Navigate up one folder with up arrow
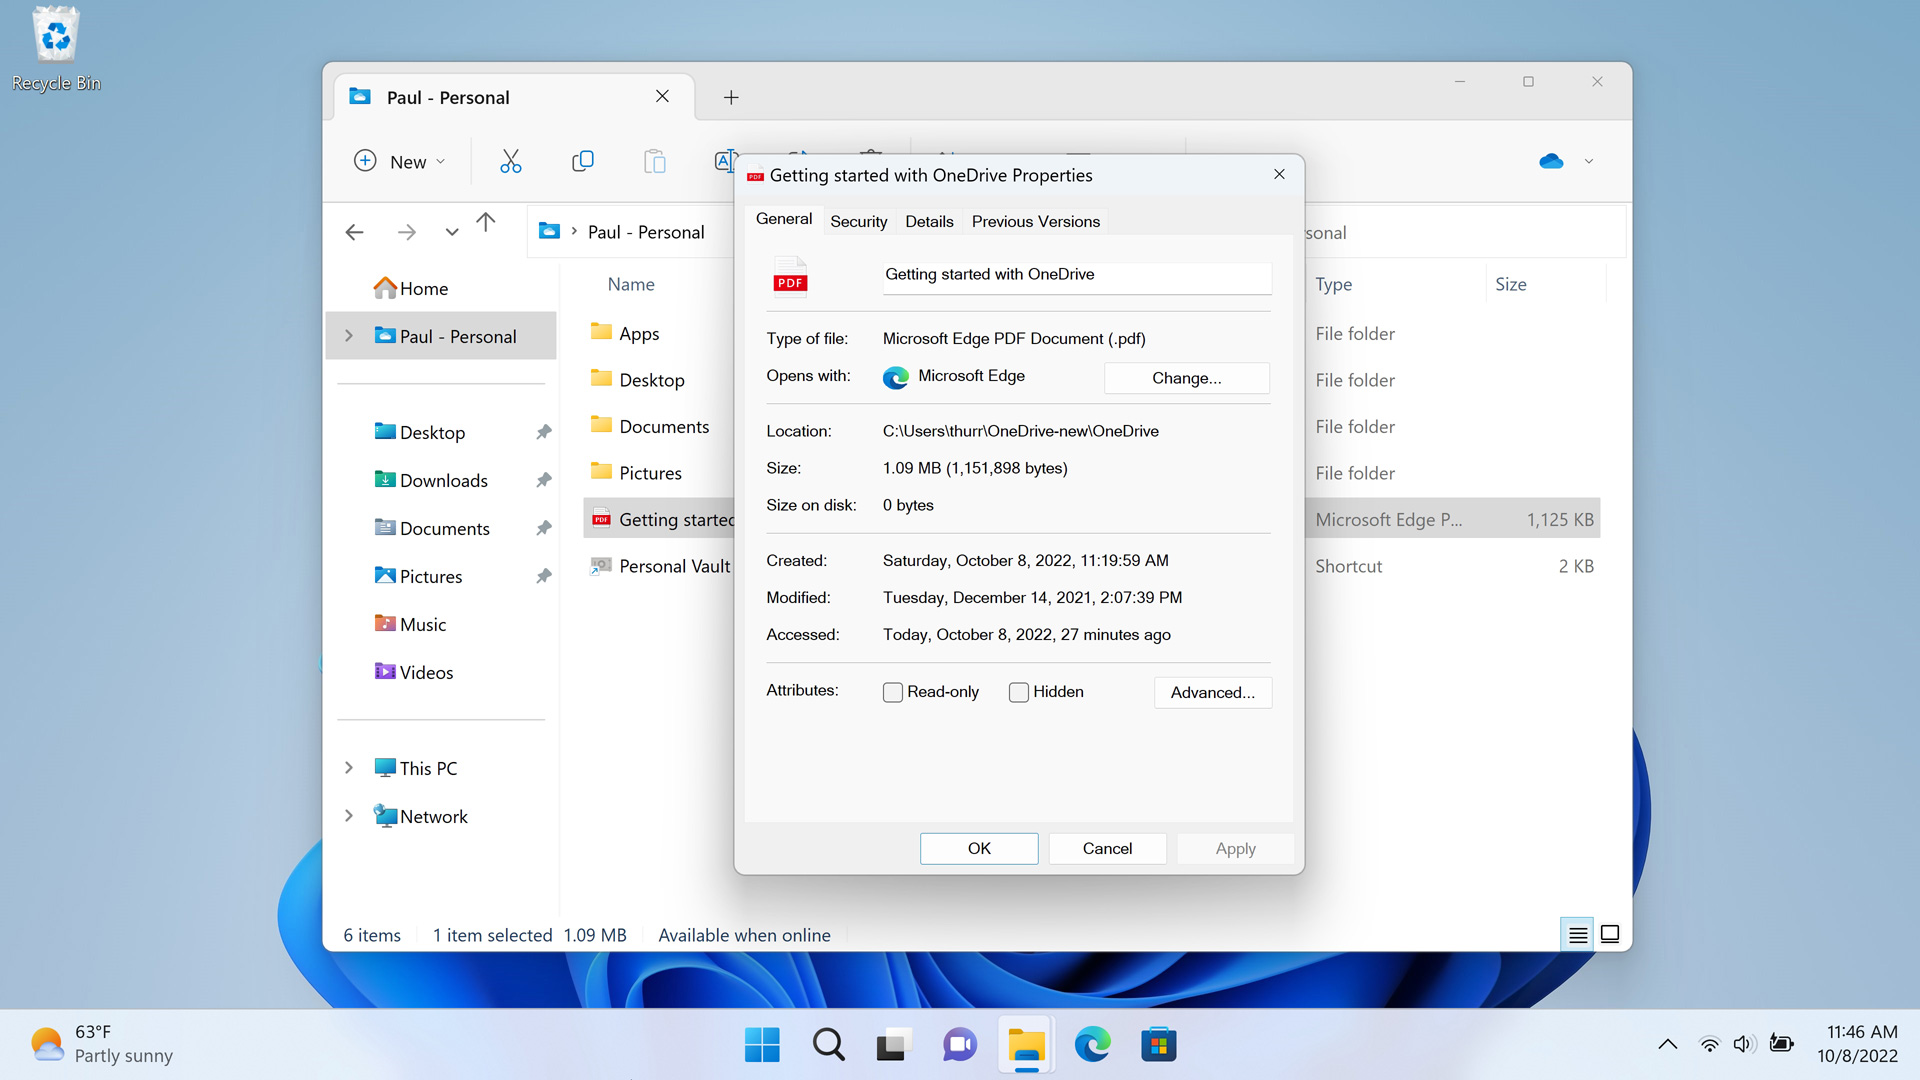This screenshot has height=1080, width=1920. point(486,223)
